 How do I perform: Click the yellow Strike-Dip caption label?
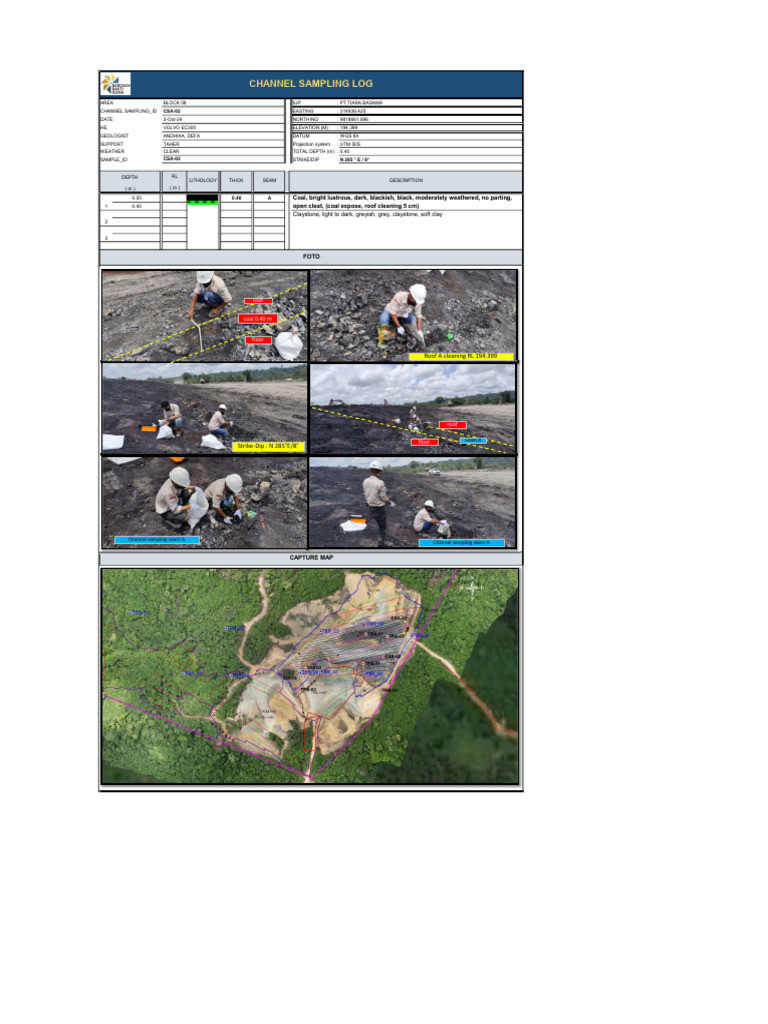268,446
